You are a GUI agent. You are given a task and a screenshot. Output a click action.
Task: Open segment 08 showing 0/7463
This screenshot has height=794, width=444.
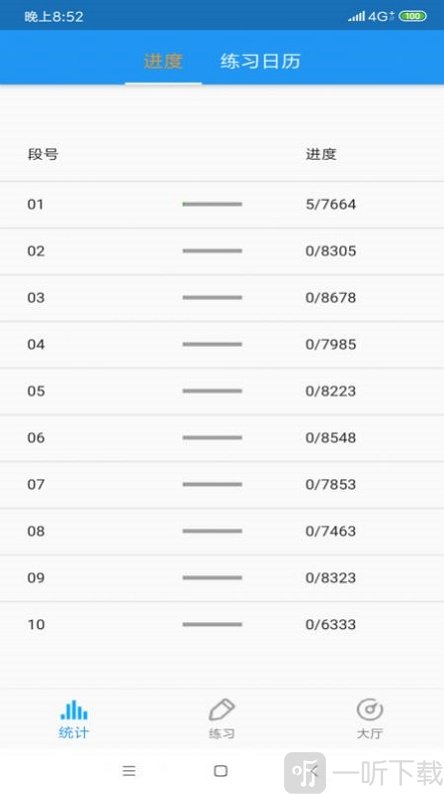point(222,531)
